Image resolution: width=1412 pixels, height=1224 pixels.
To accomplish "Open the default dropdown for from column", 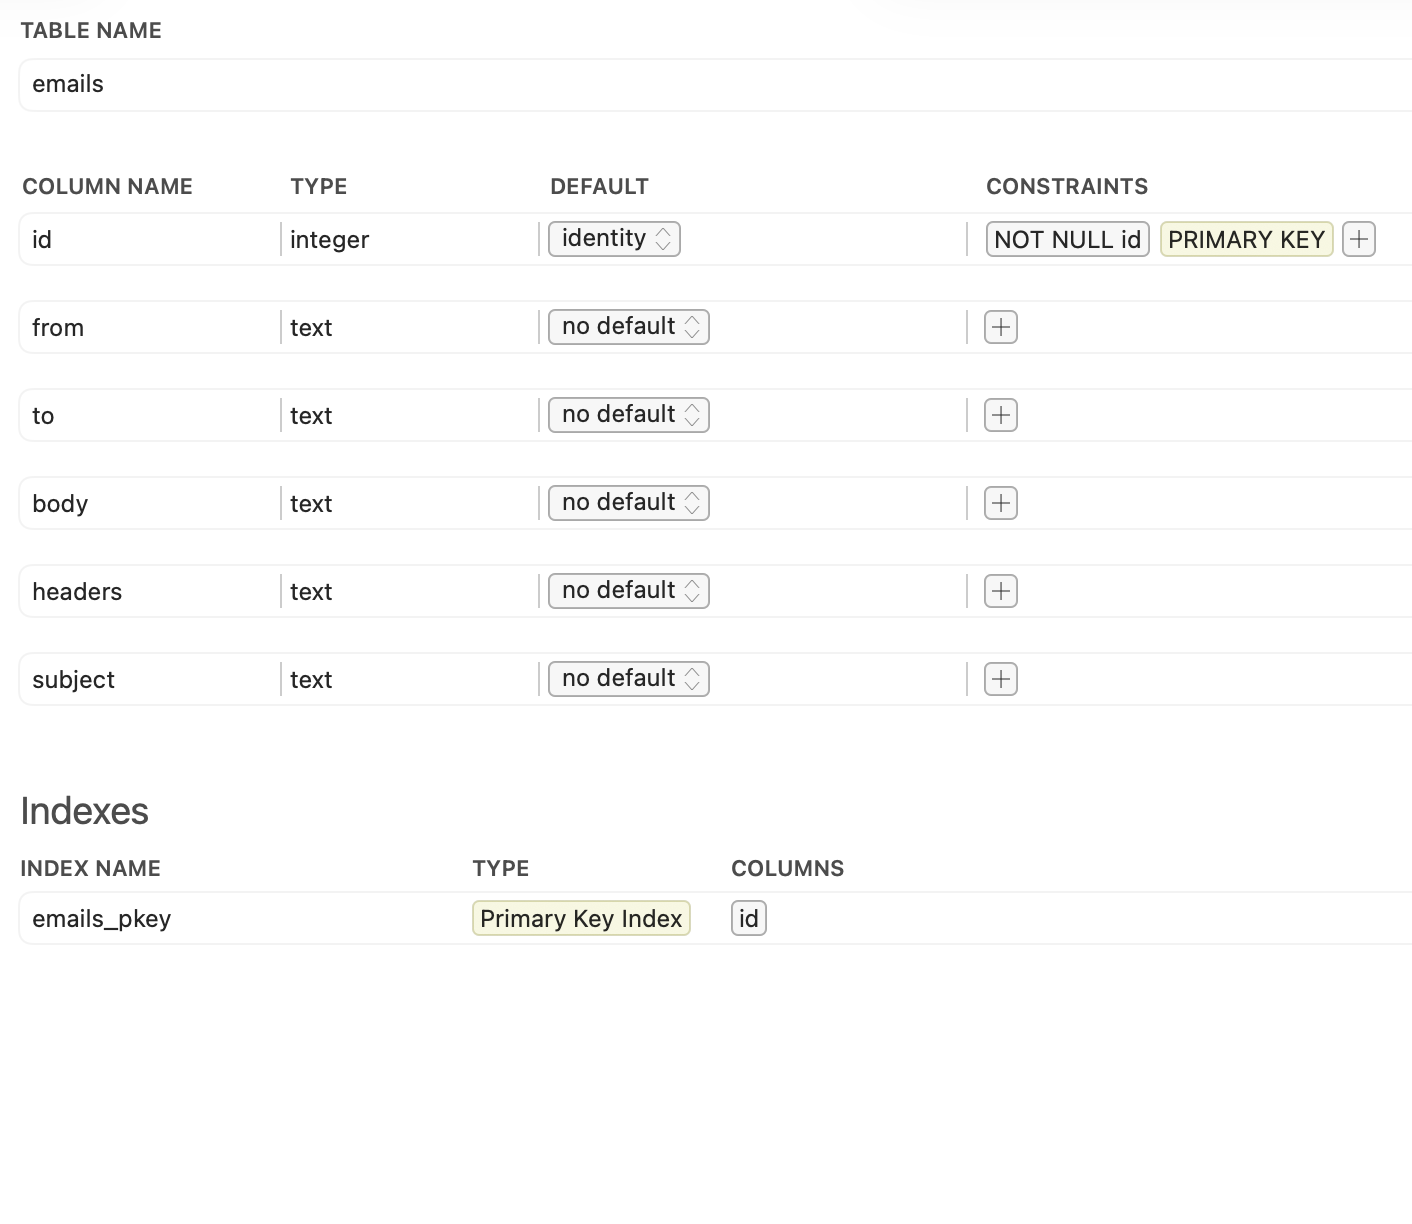I will (628, 327).
